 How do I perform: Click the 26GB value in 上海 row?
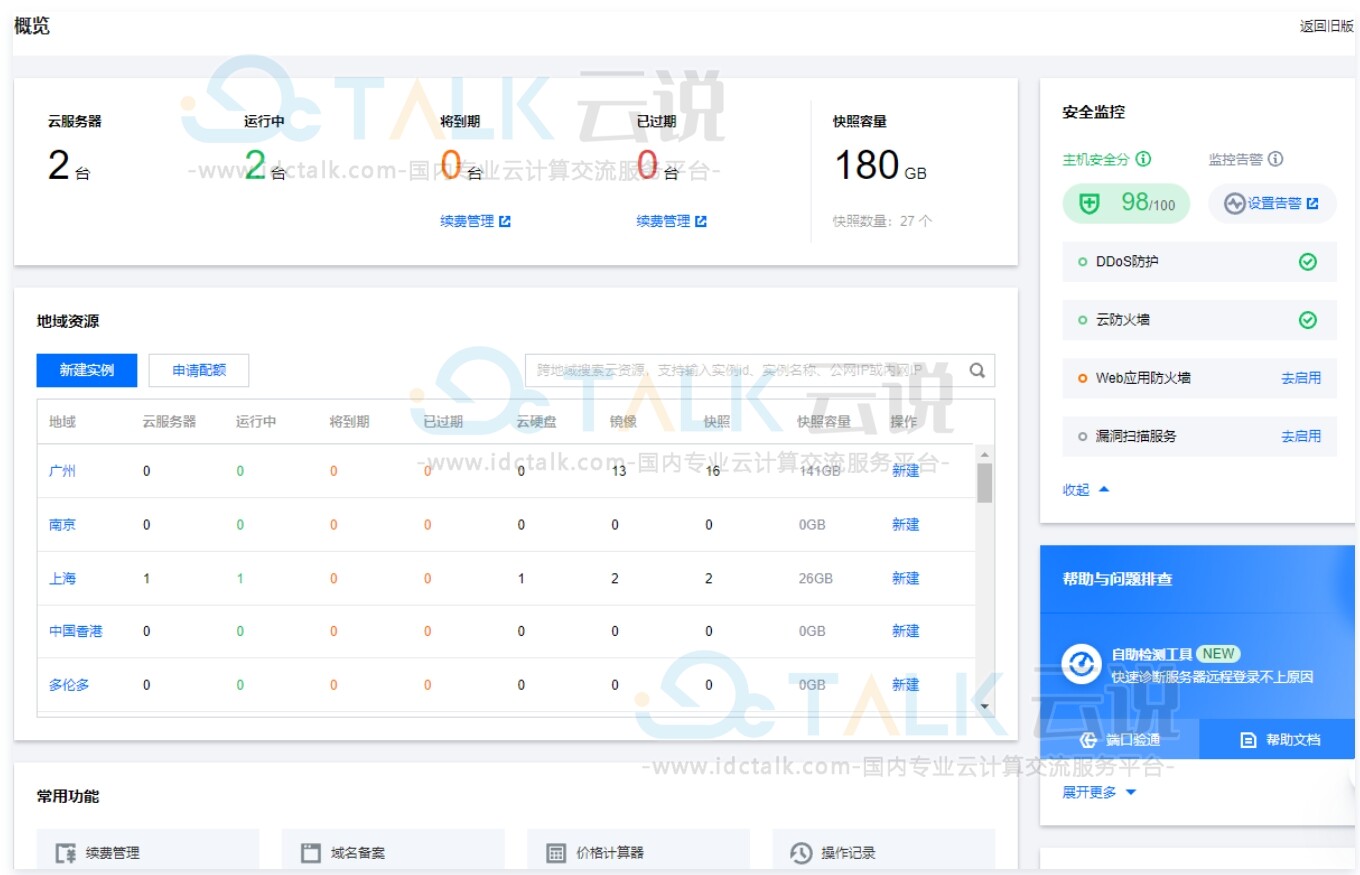point(816,578)
